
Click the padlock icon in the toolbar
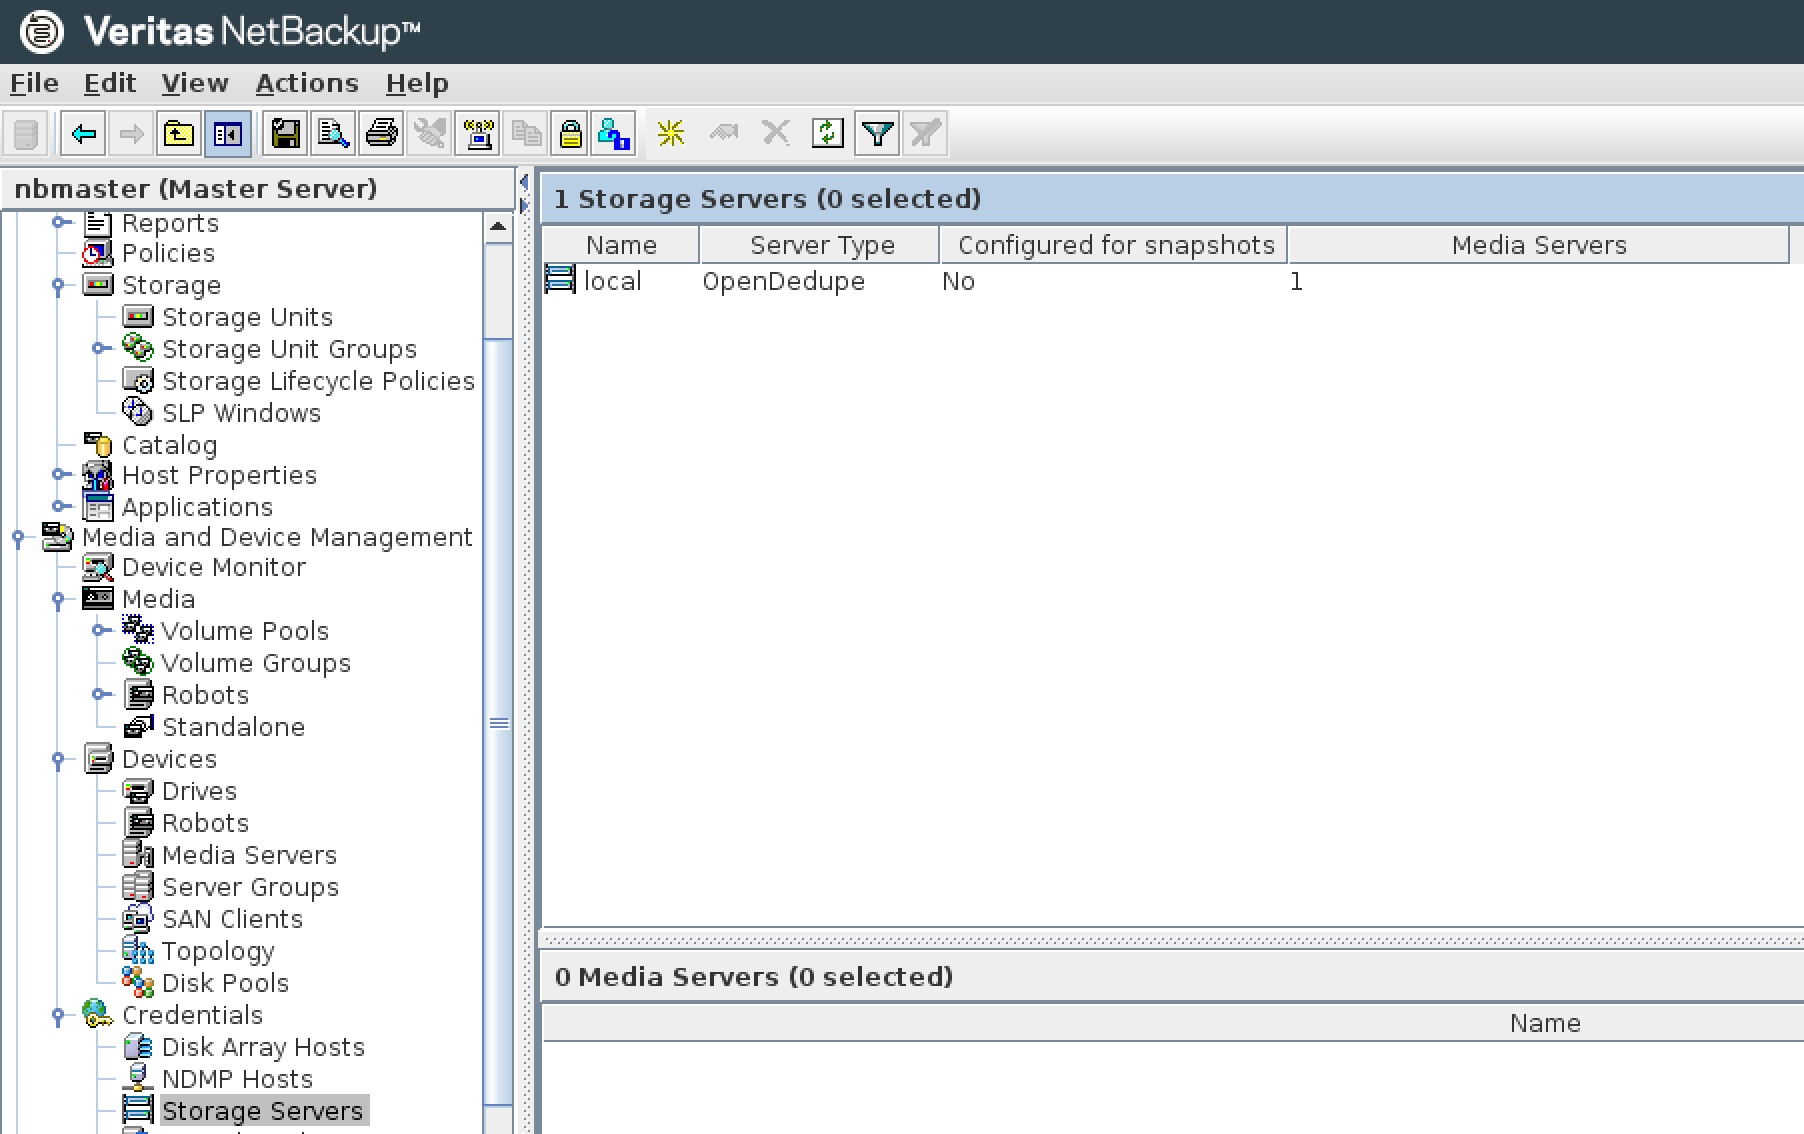570,133
